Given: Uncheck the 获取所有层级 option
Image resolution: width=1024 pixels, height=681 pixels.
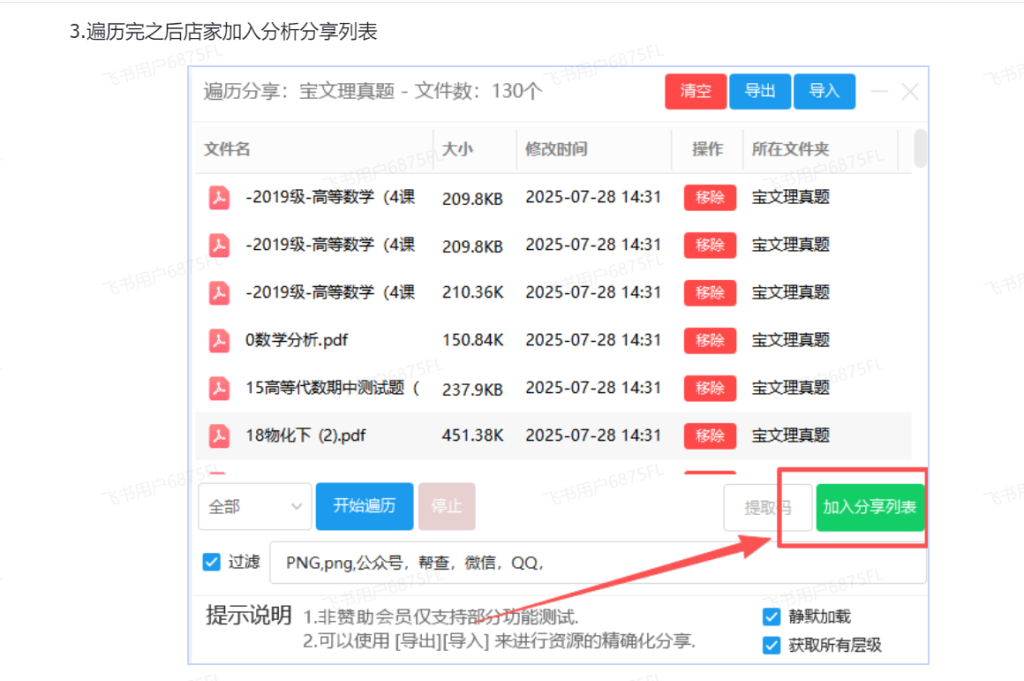Looking at the screenshot, I should [x=771, y=646].
